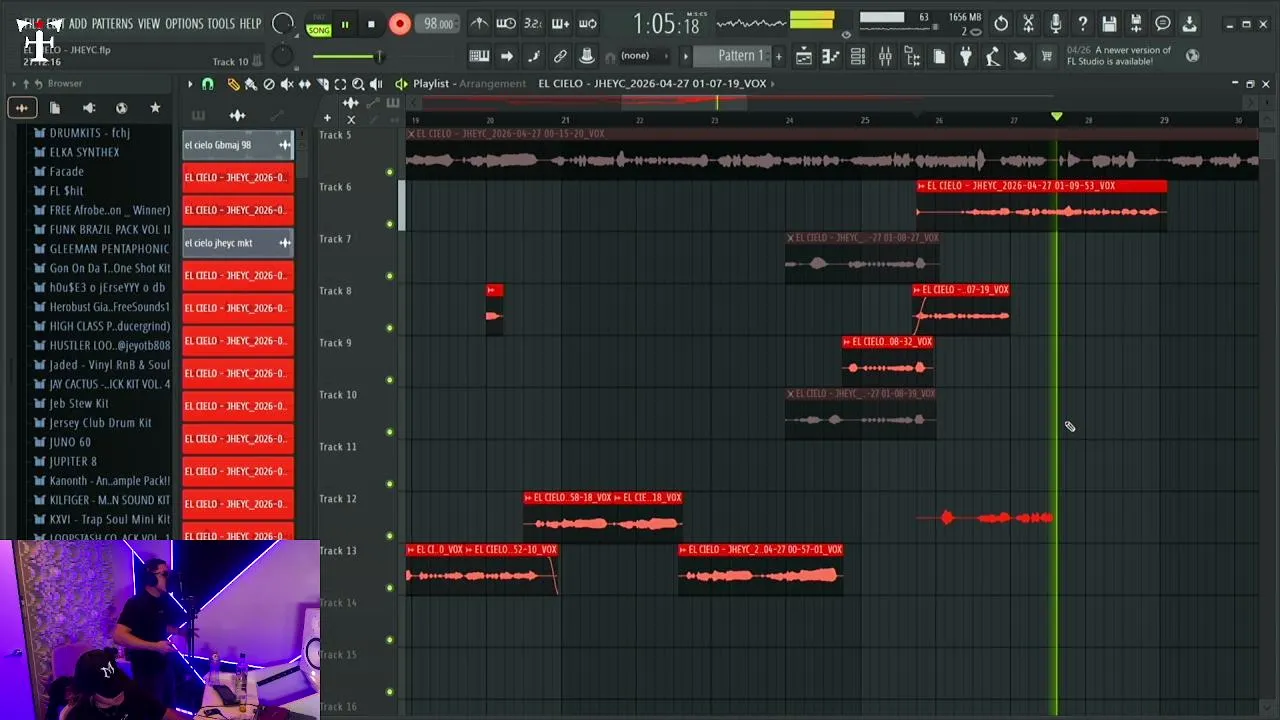The width and height of the screenshot is (1280, 720).
Task: Toggle countdown before recording
Action: [x=533, y=24]
